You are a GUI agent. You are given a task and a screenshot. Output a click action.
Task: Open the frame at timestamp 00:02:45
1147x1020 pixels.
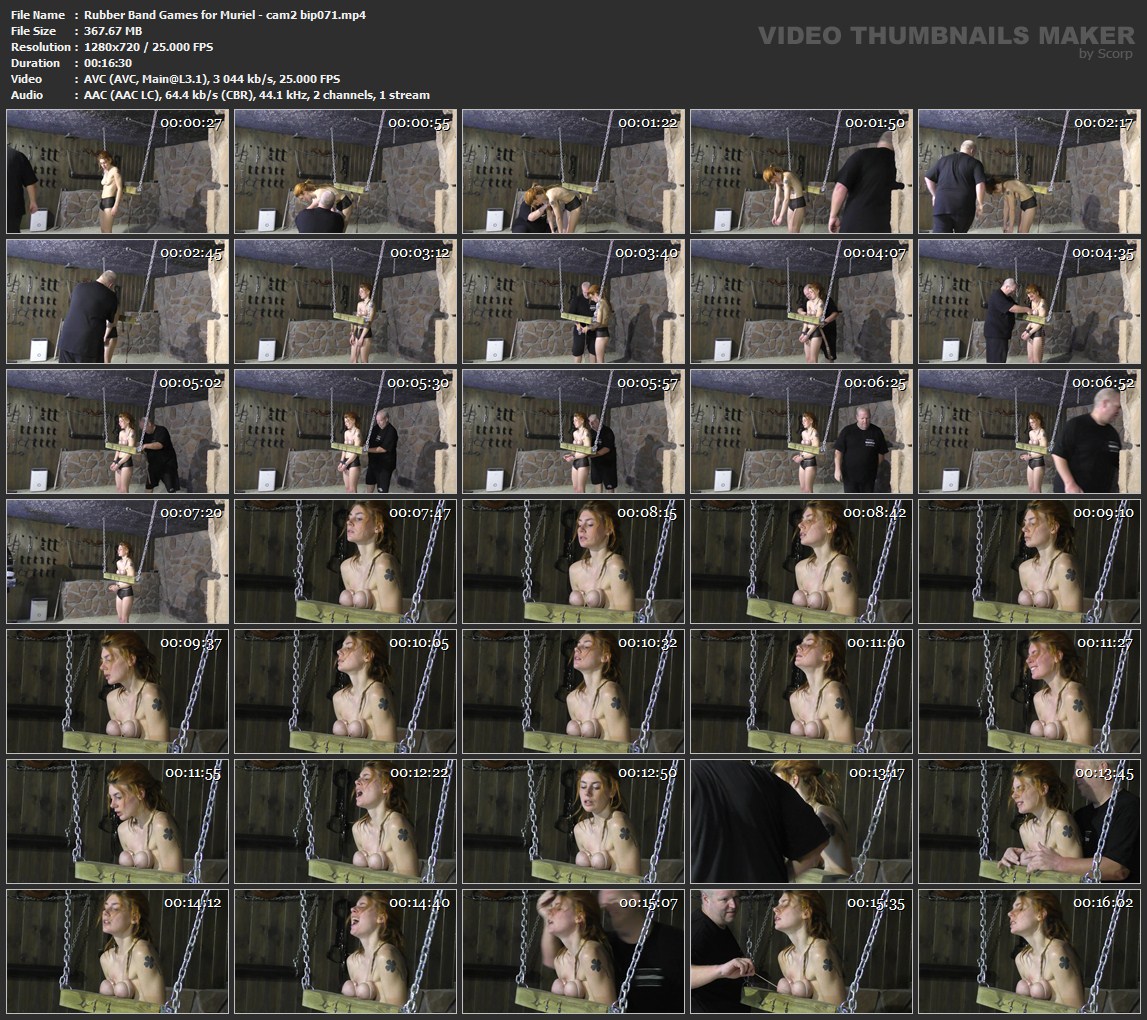tap(118, 301)
